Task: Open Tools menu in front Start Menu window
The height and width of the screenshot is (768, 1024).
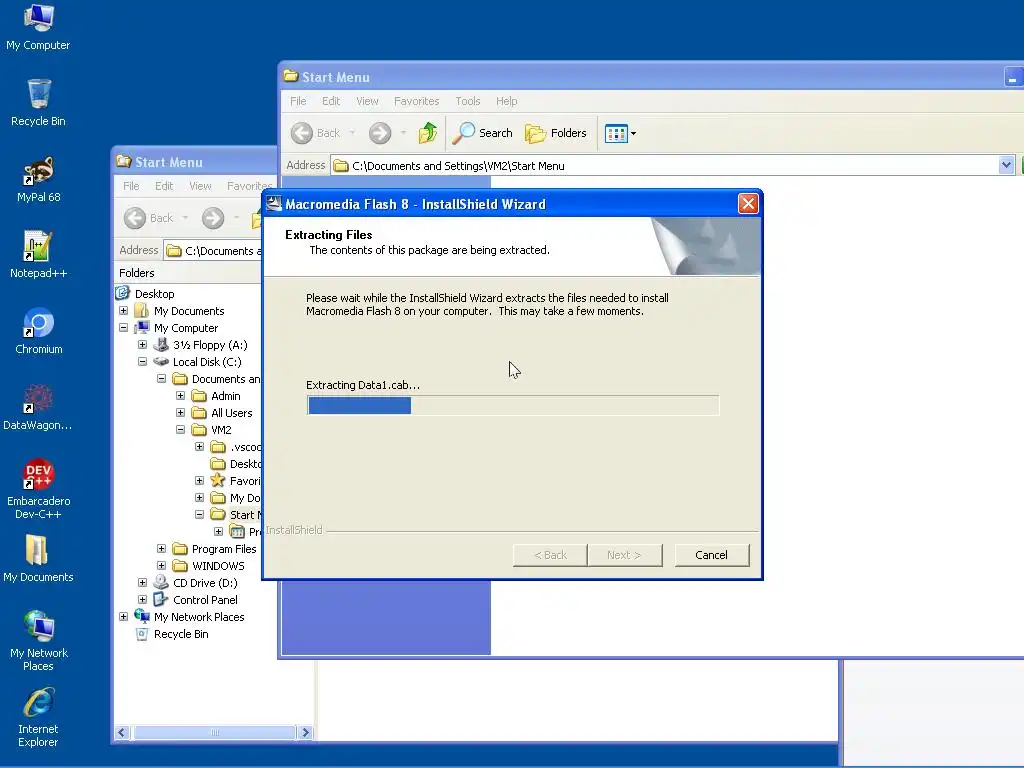Action: (468, 101)
